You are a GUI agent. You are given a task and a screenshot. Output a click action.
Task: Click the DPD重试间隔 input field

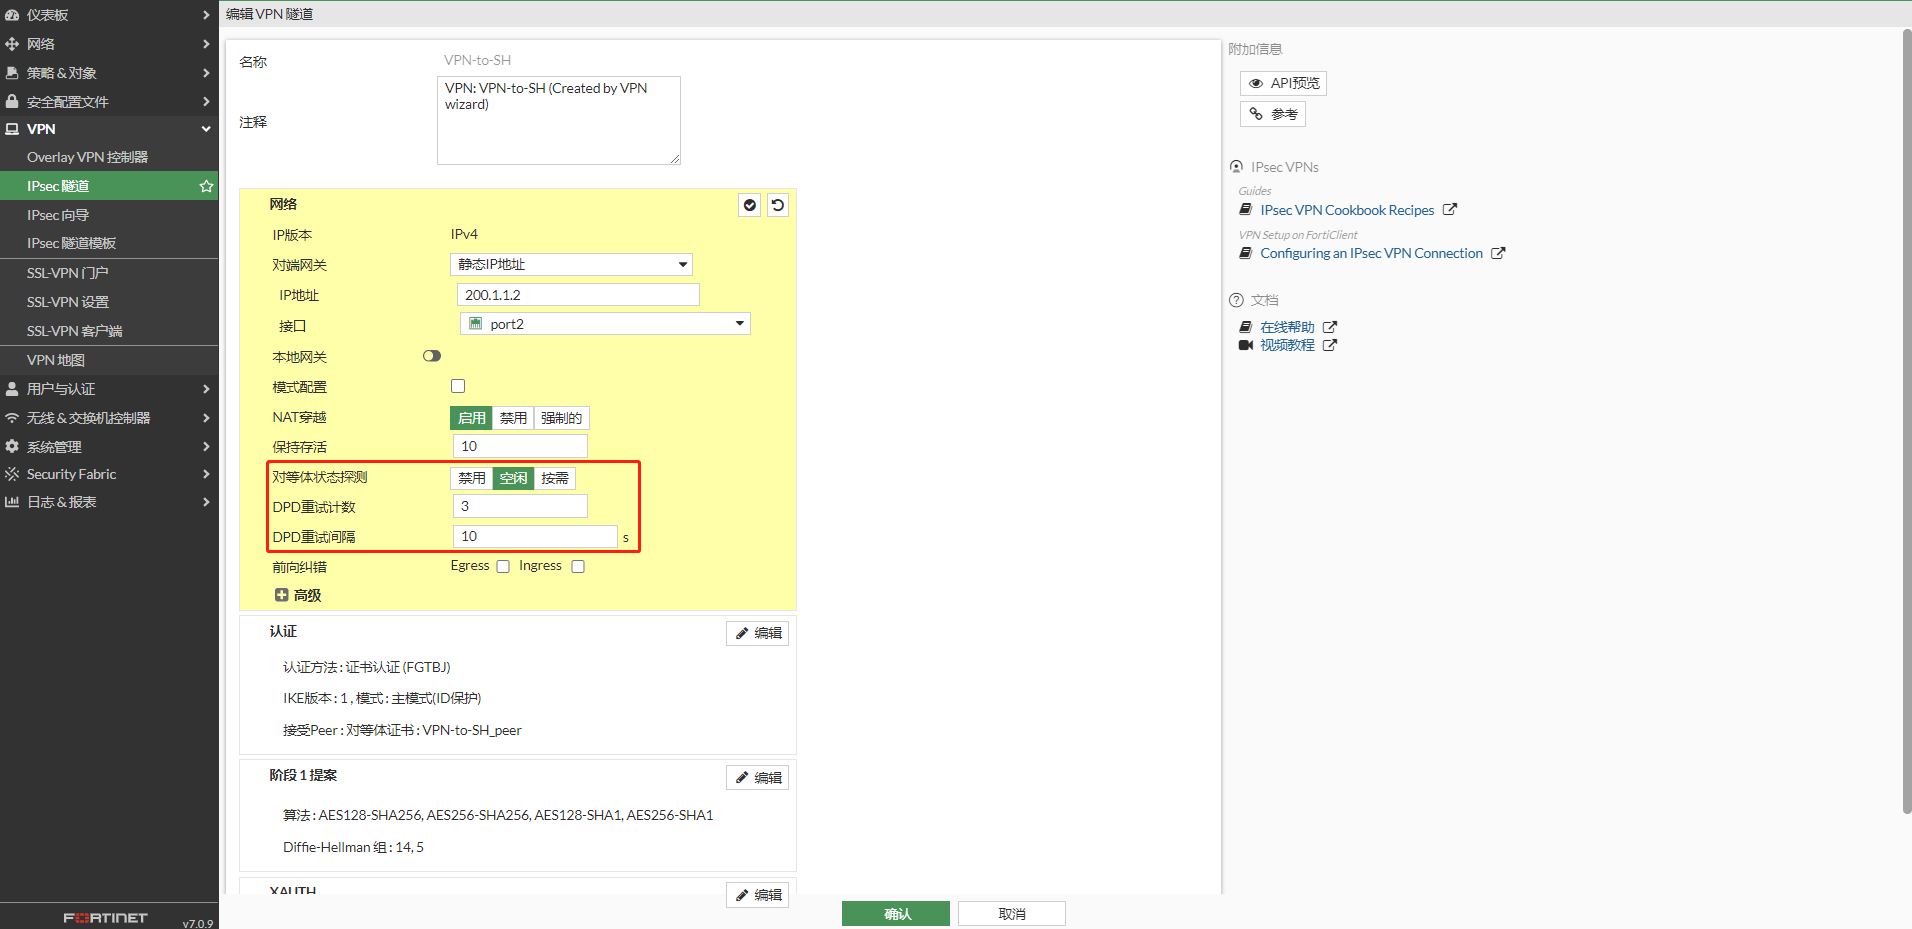pos(535,537)
